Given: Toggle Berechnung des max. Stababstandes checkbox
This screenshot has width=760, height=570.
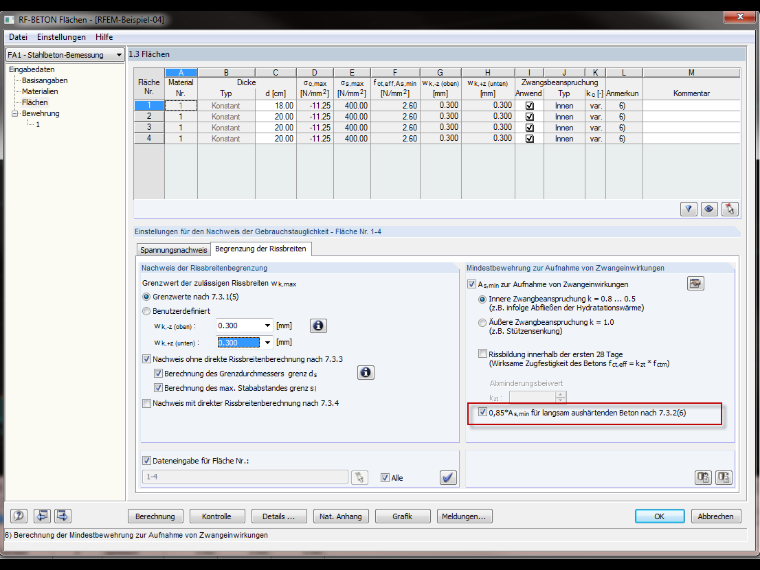Looking at the screenshot, I should coord(158,388).
